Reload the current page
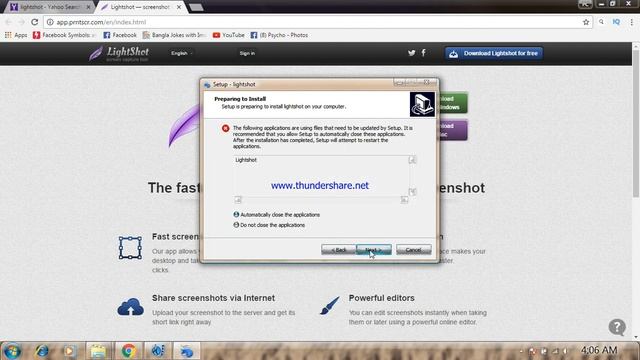This screenshot has width=640, height=360. coord(35,22)
